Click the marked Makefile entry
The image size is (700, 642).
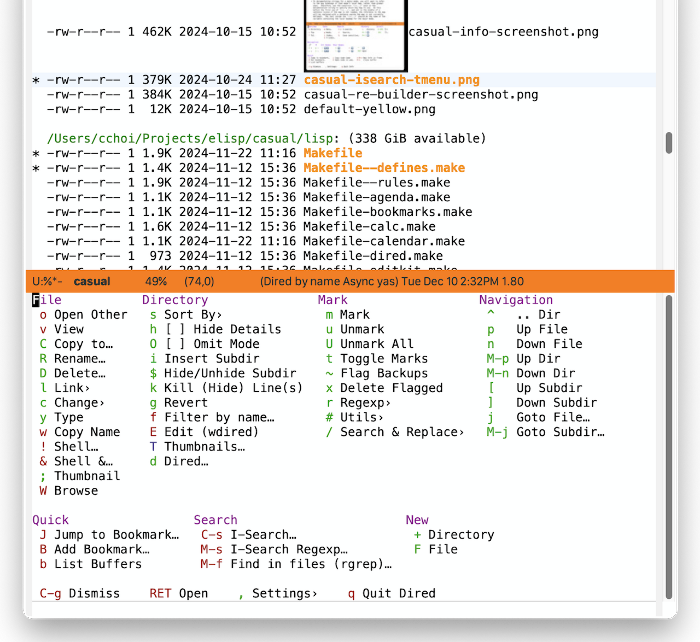pos(333,153)
